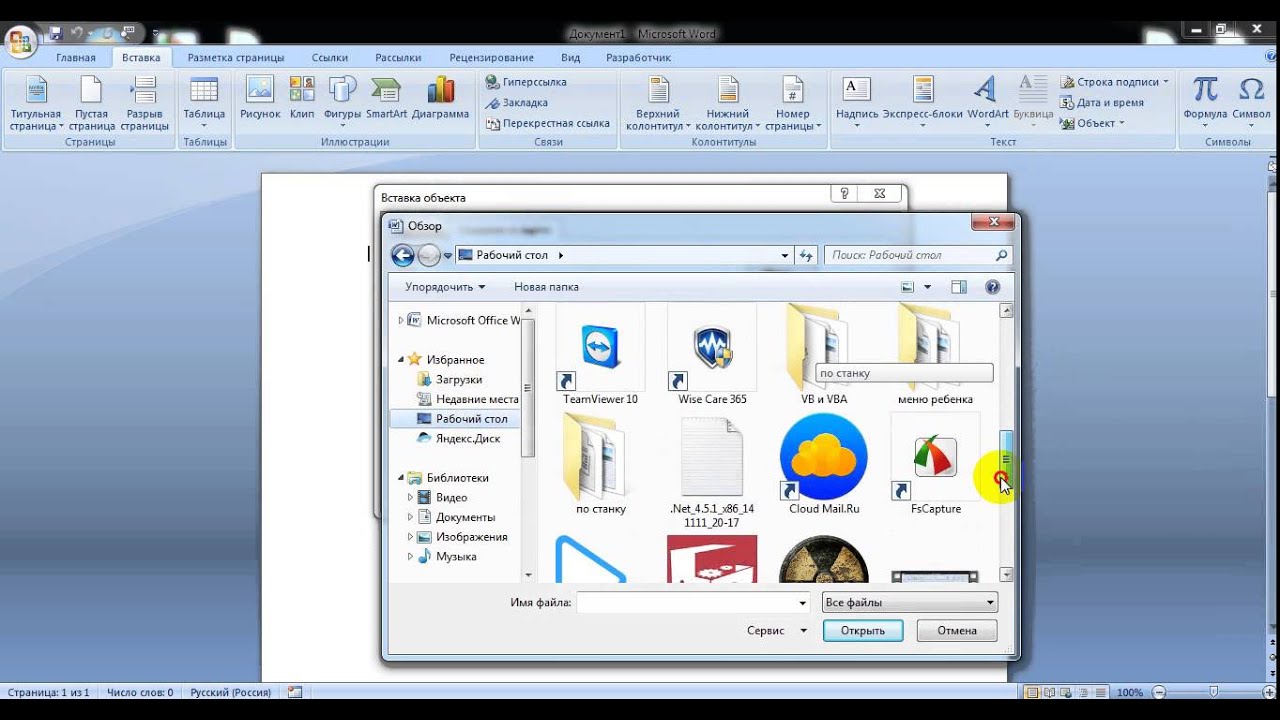This screenshot has height=720, width=1280.
Task: Click the Office round button
Action: click(x=20, y=41)
